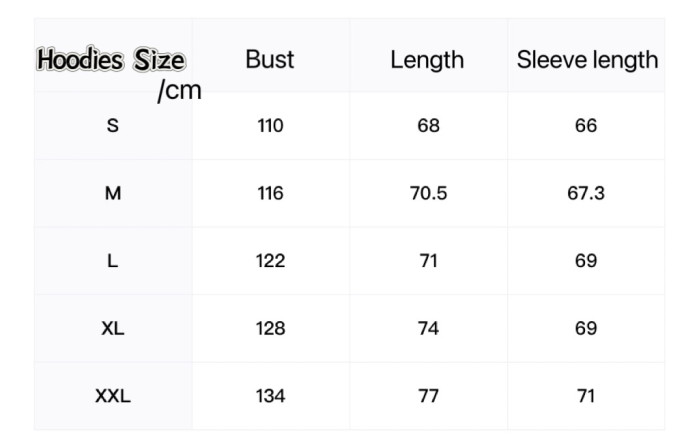The width and height of the screenshot is (699, 444).
Task: Click the Bust value 110 for size S
Action: point(270,126)
